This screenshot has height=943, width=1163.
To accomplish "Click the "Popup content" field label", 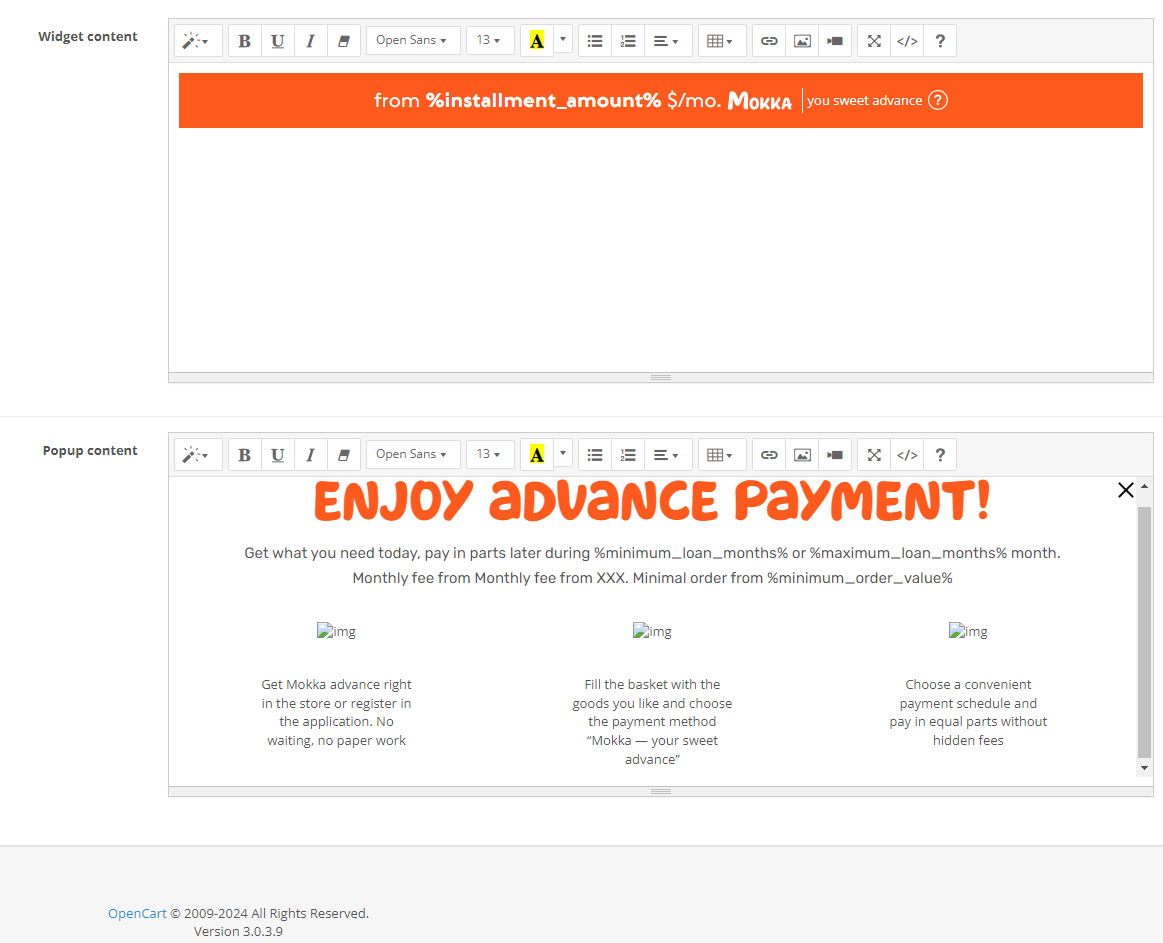I will (90, 450).
